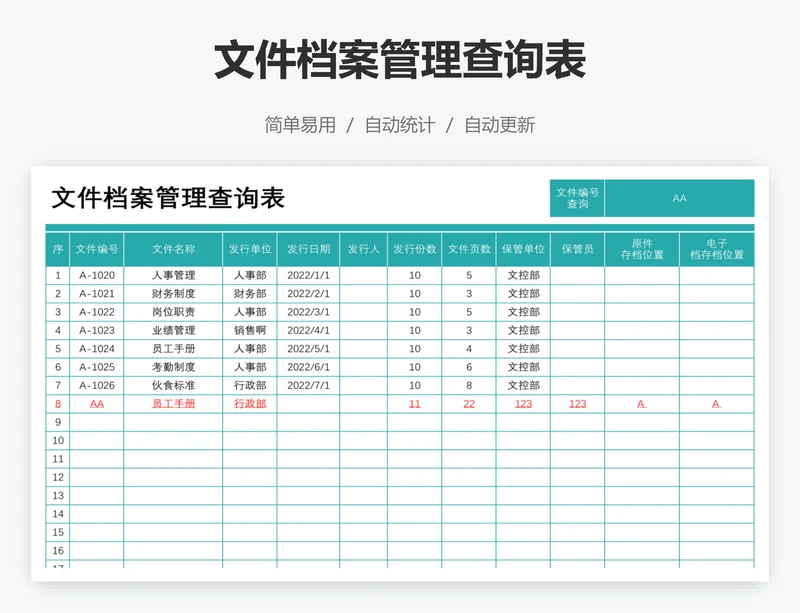Click date cell 2022/2/1
This screenshot has height=613, width=800.
click(308, 294)
